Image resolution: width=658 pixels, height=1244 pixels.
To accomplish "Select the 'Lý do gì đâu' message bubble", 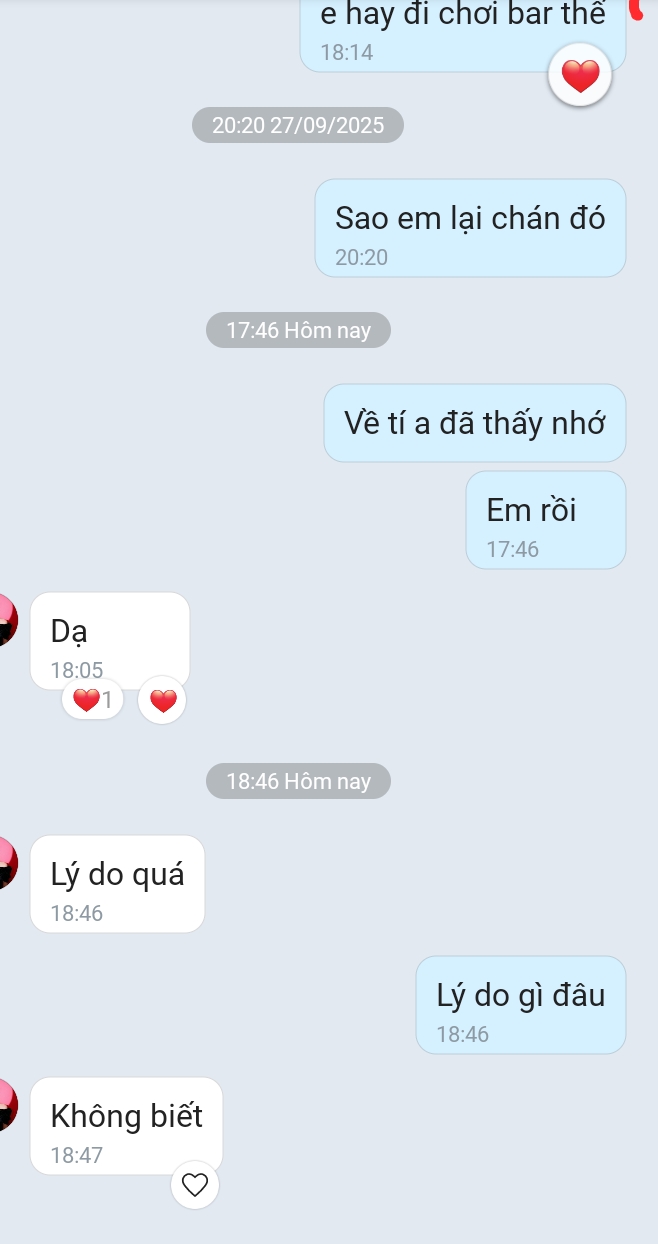I will tap(521, 1005).
